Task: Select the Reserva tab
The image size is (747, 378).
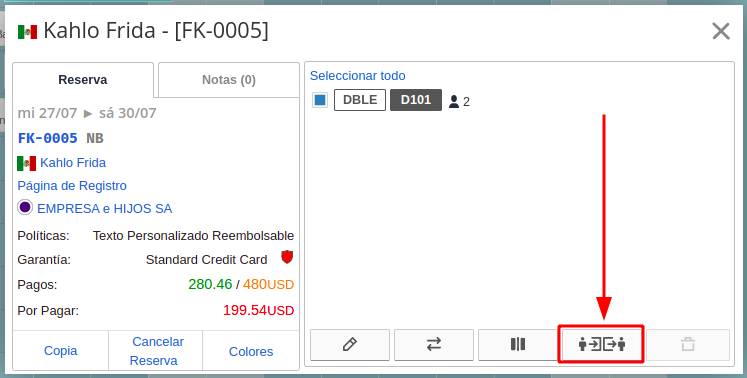Action: tap(83, 80)
